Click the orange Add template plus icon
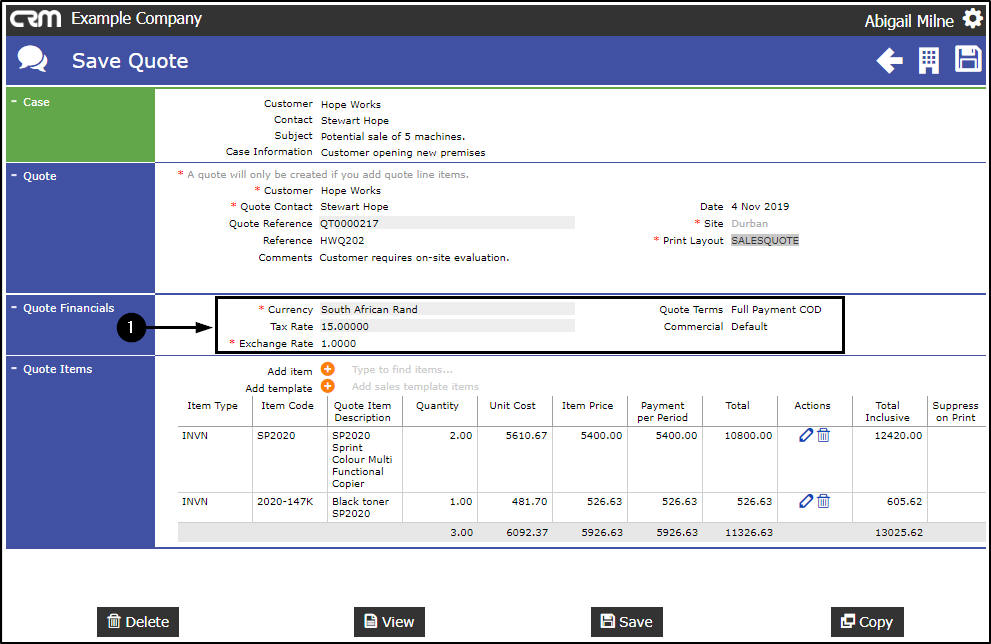This screenshot has height=644, width=991. pos(328,387)
